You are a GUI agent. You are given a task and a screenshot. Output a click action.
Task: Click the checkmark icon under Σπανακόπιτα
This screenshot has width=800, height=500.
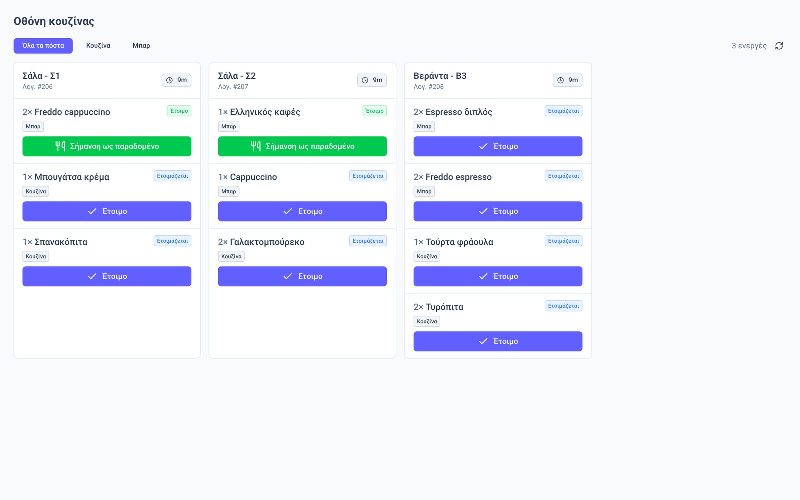click(92, 276)
